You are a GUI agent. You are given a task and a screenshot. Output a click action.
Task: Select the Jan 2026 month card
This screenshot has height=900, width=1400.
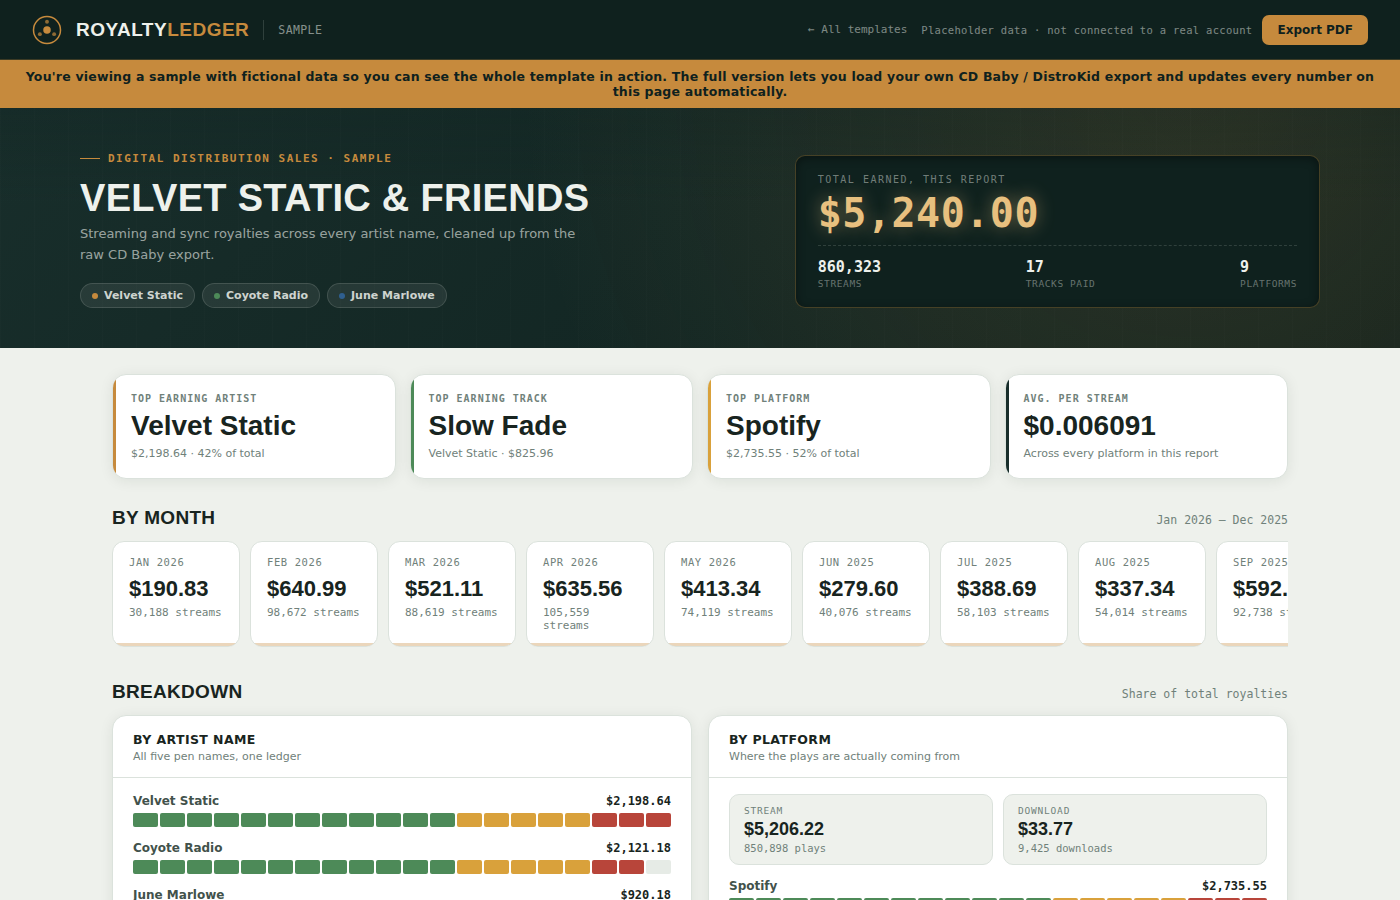[176, 593]
